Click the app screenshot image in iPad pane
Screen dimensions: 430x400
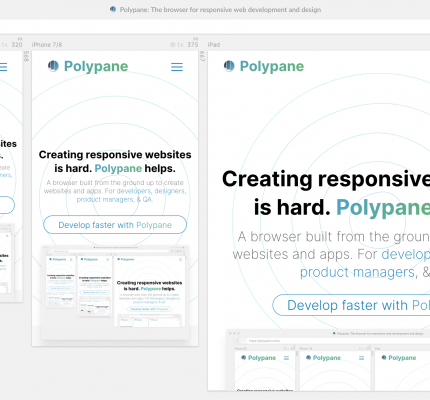tap(328, 360)
